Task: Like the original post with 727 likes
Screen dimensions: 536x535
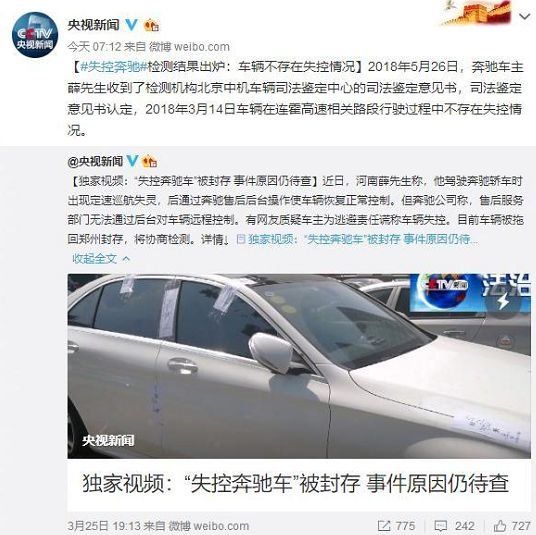Action: tap(512, 525)
